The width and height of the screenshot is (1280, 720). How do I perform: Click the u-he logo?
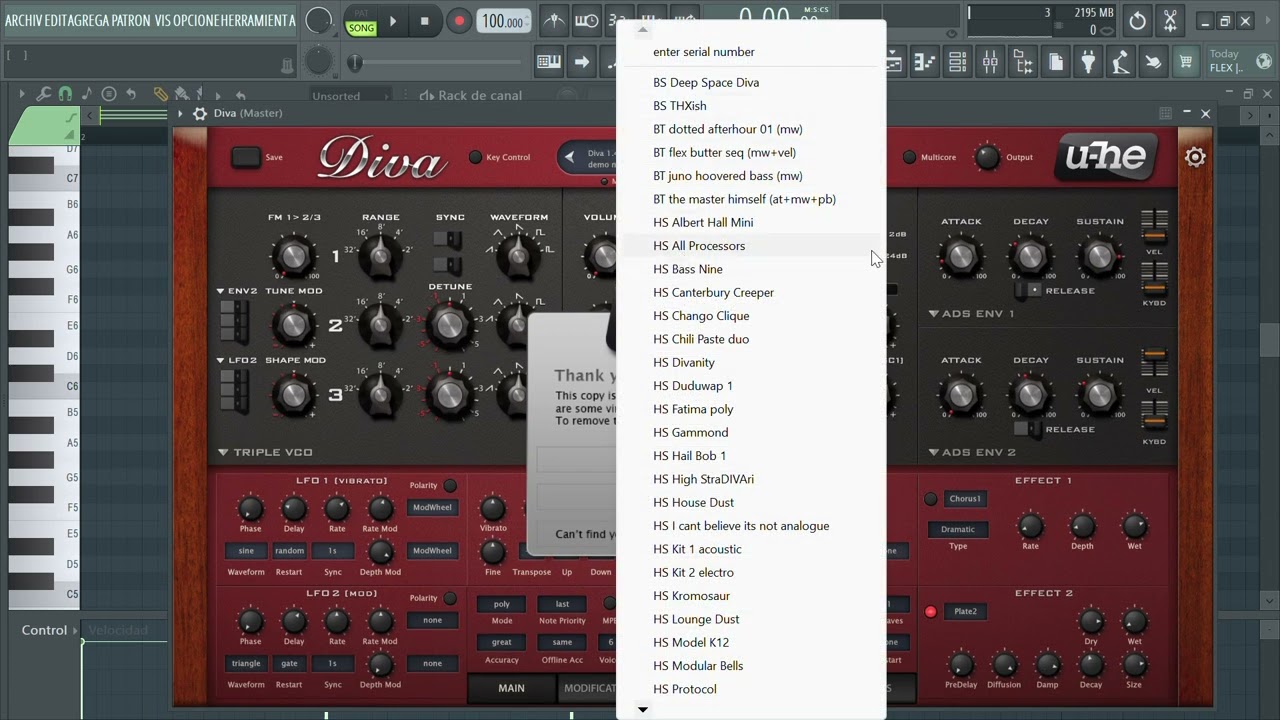[1107, 158]
